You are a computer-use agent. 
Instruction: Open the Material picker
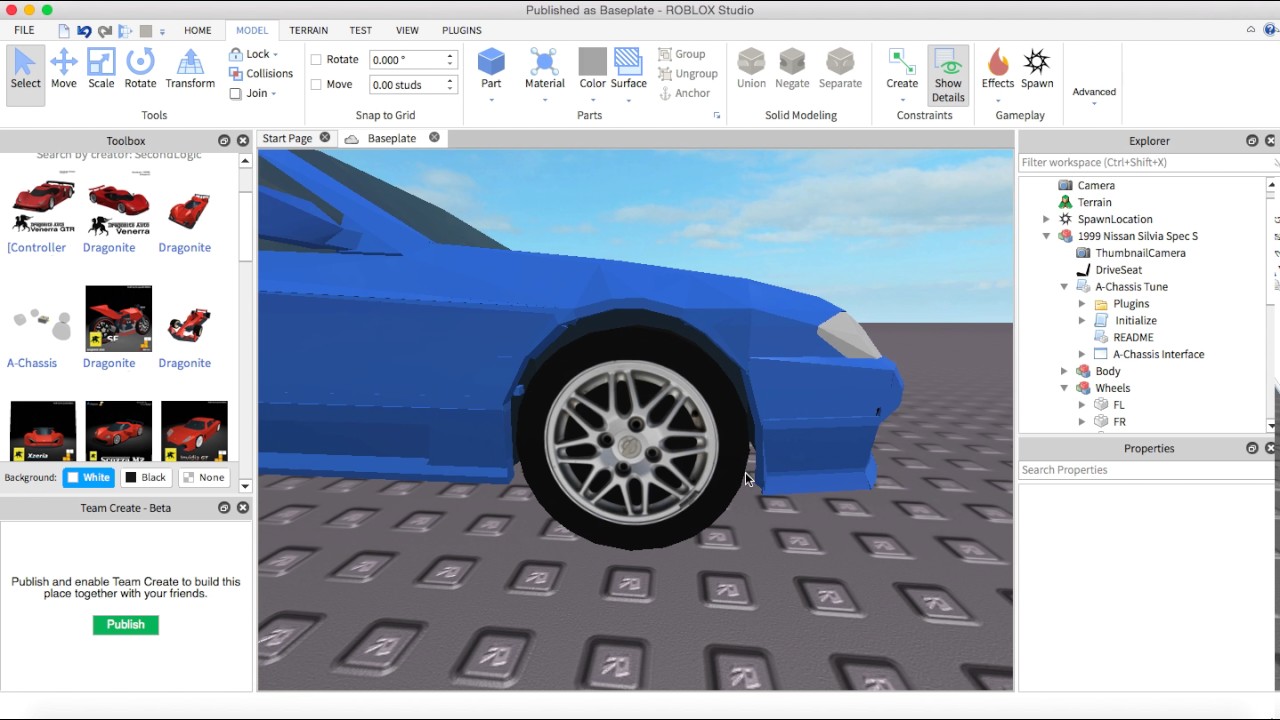tap(544, 70)
